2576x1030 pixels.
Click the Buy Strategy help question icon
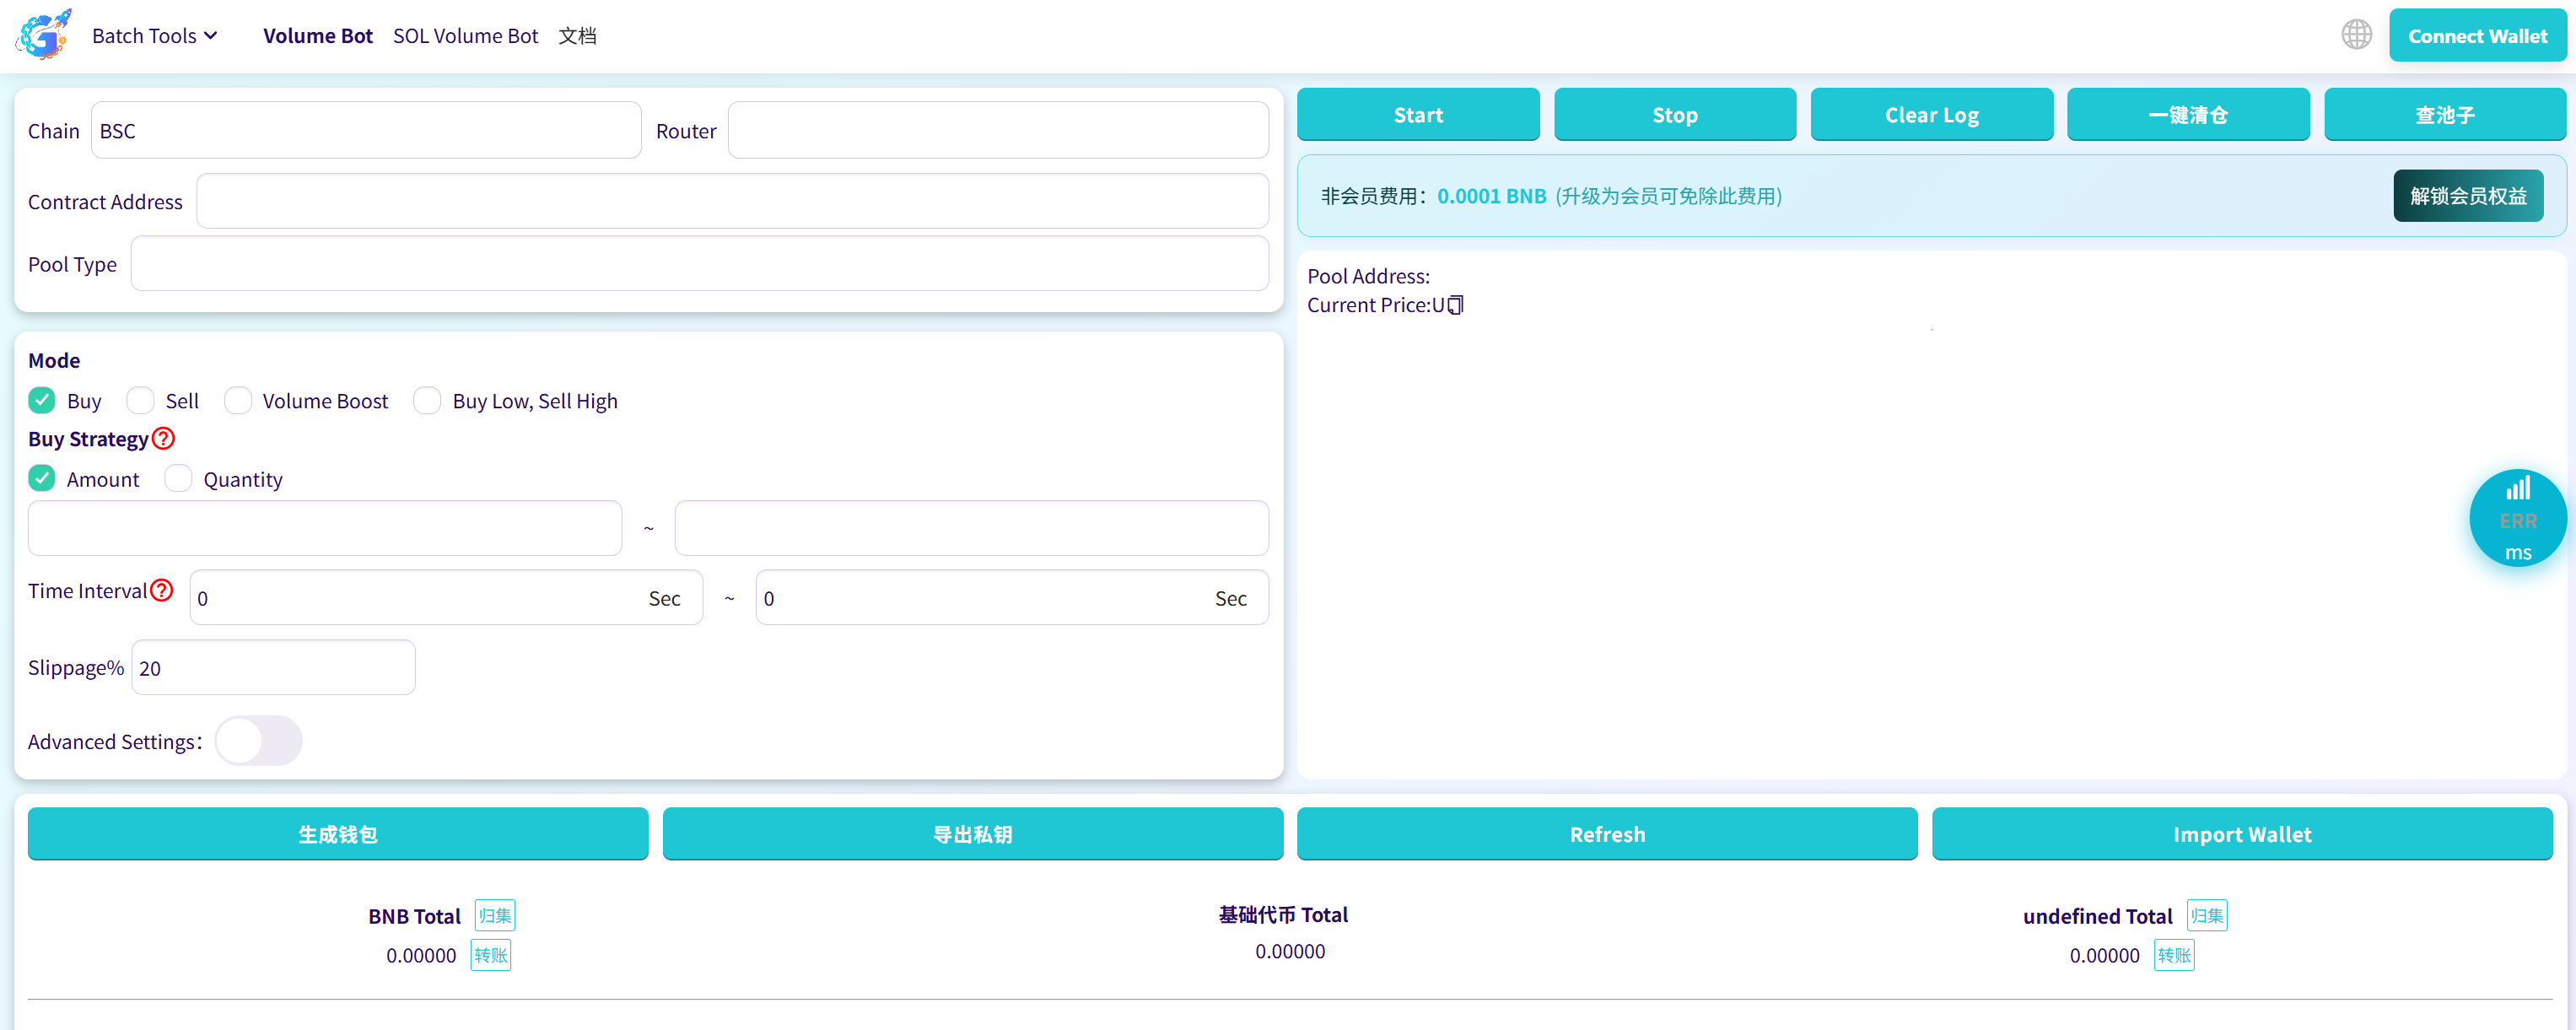click(x=164, y=439)
